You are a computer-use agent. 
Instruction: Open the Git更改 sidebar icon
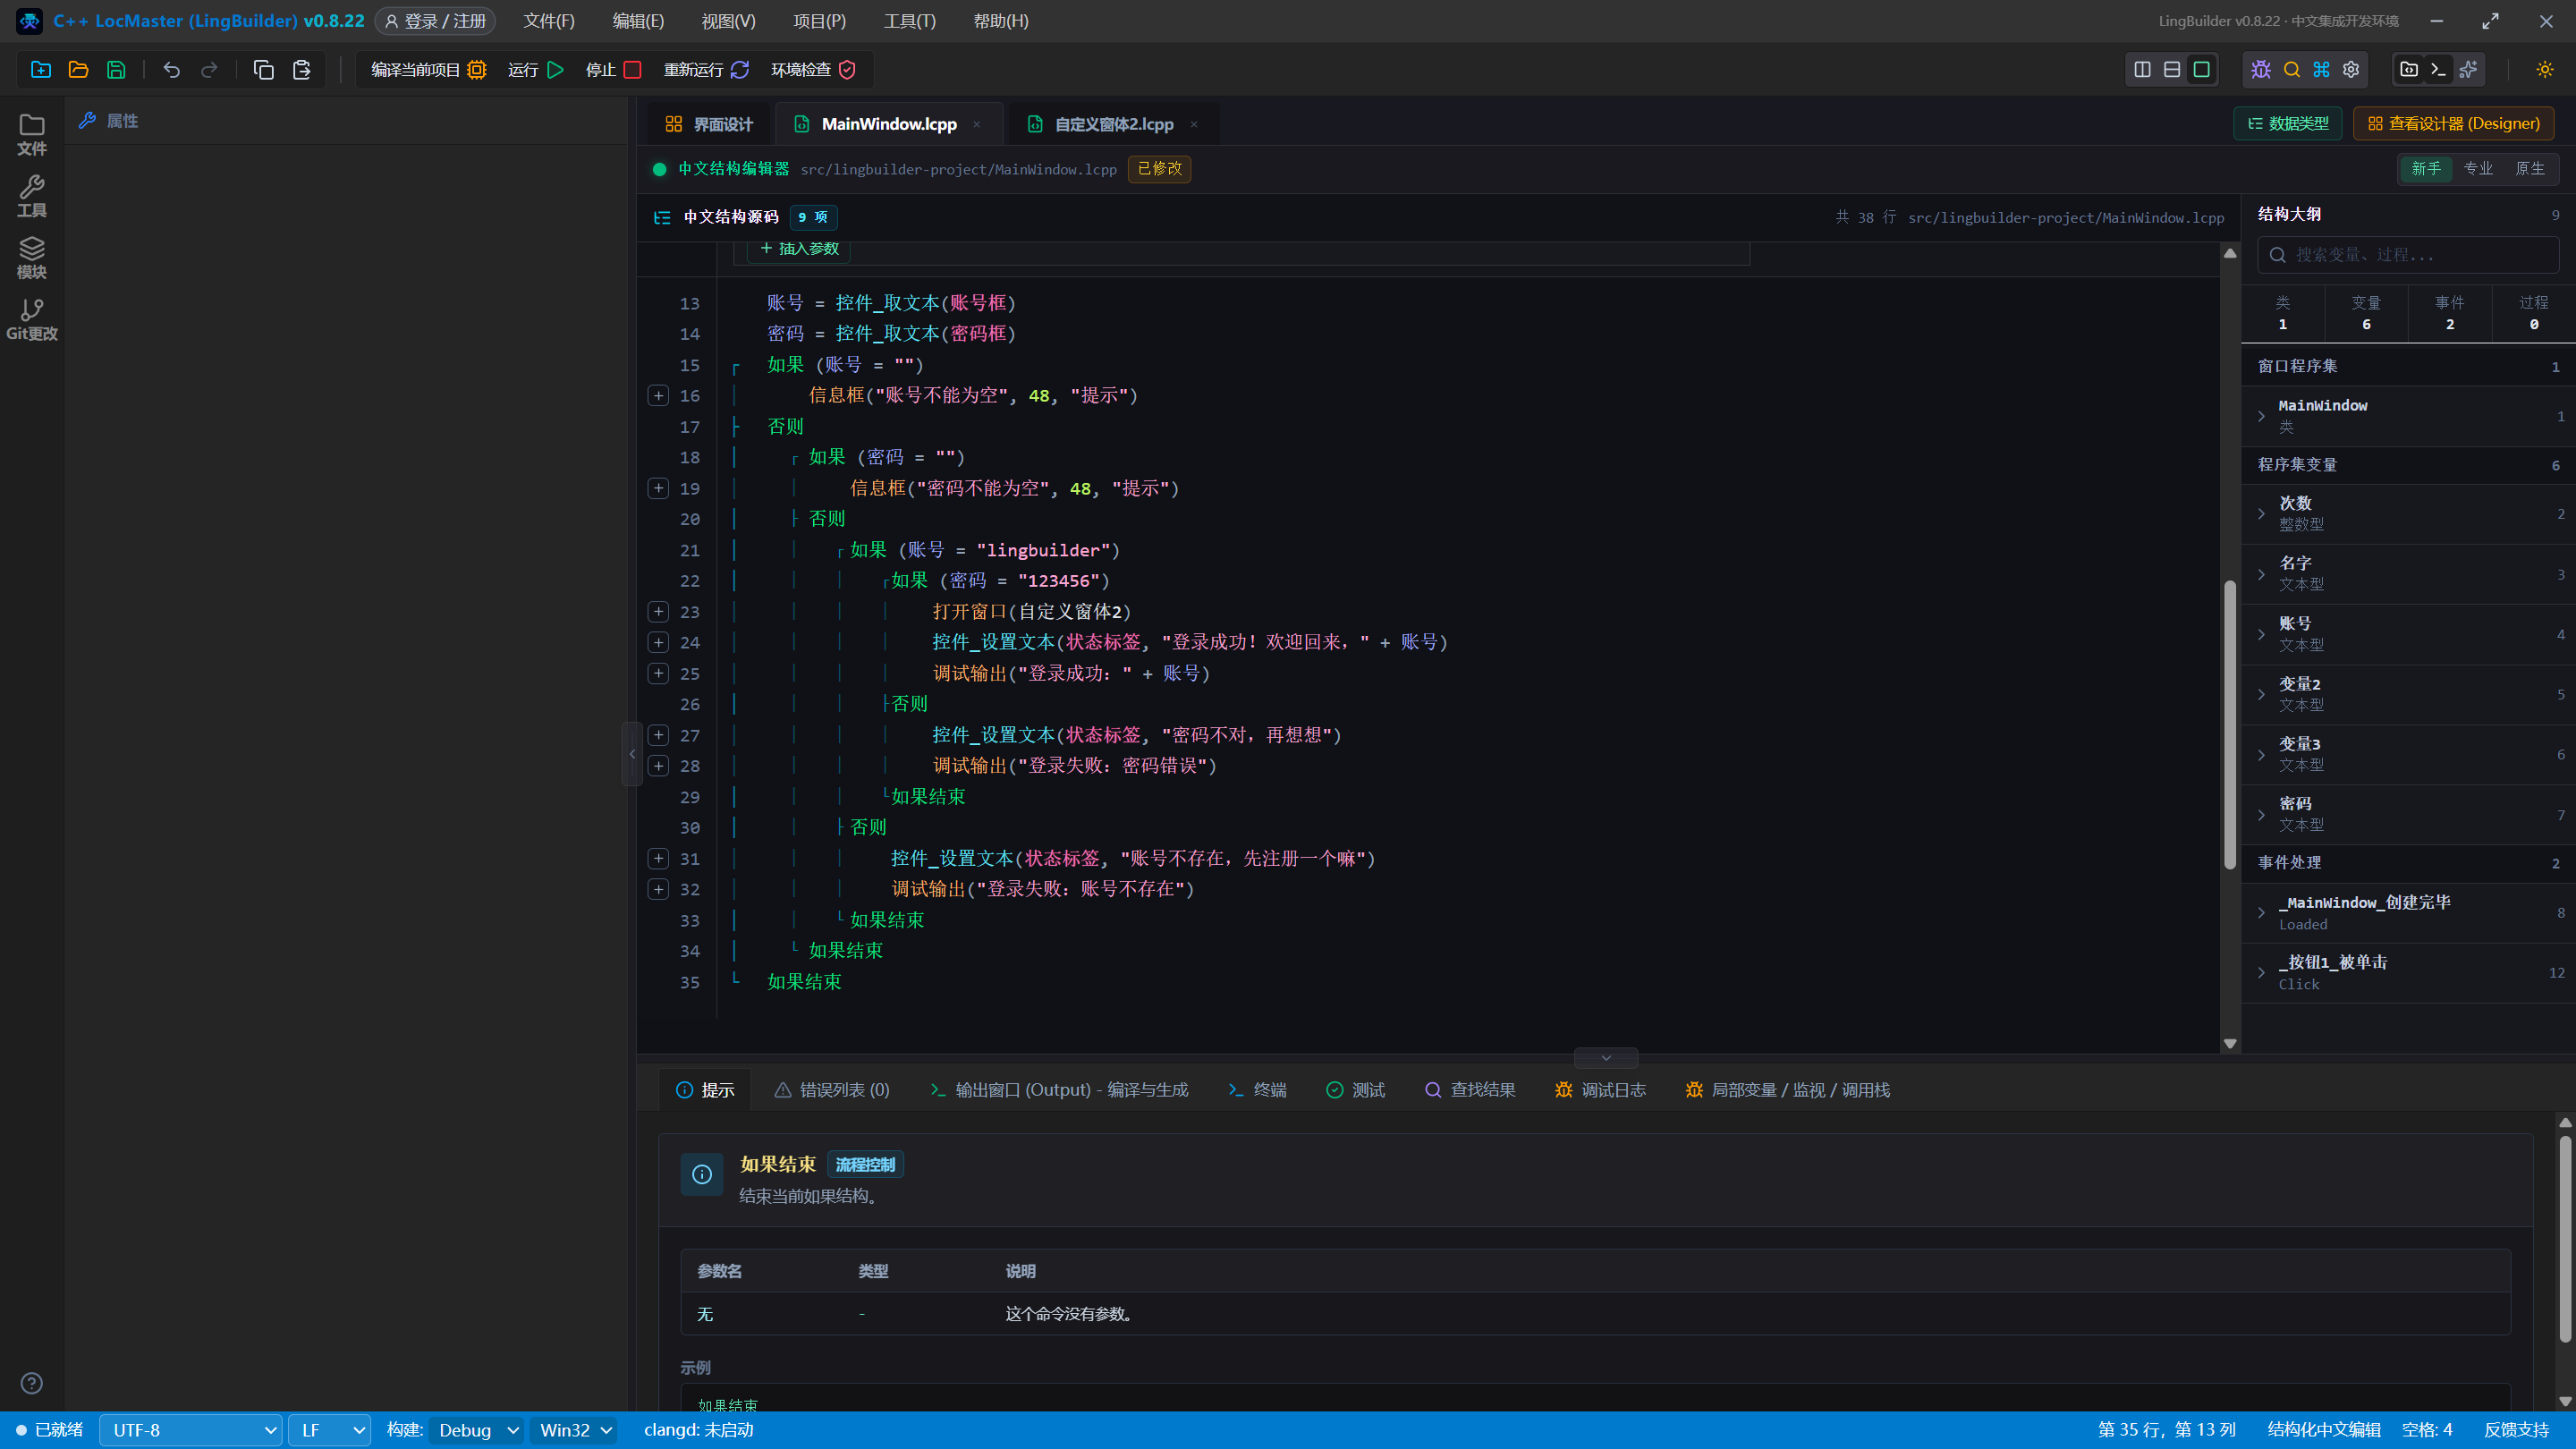pos(32,320)
